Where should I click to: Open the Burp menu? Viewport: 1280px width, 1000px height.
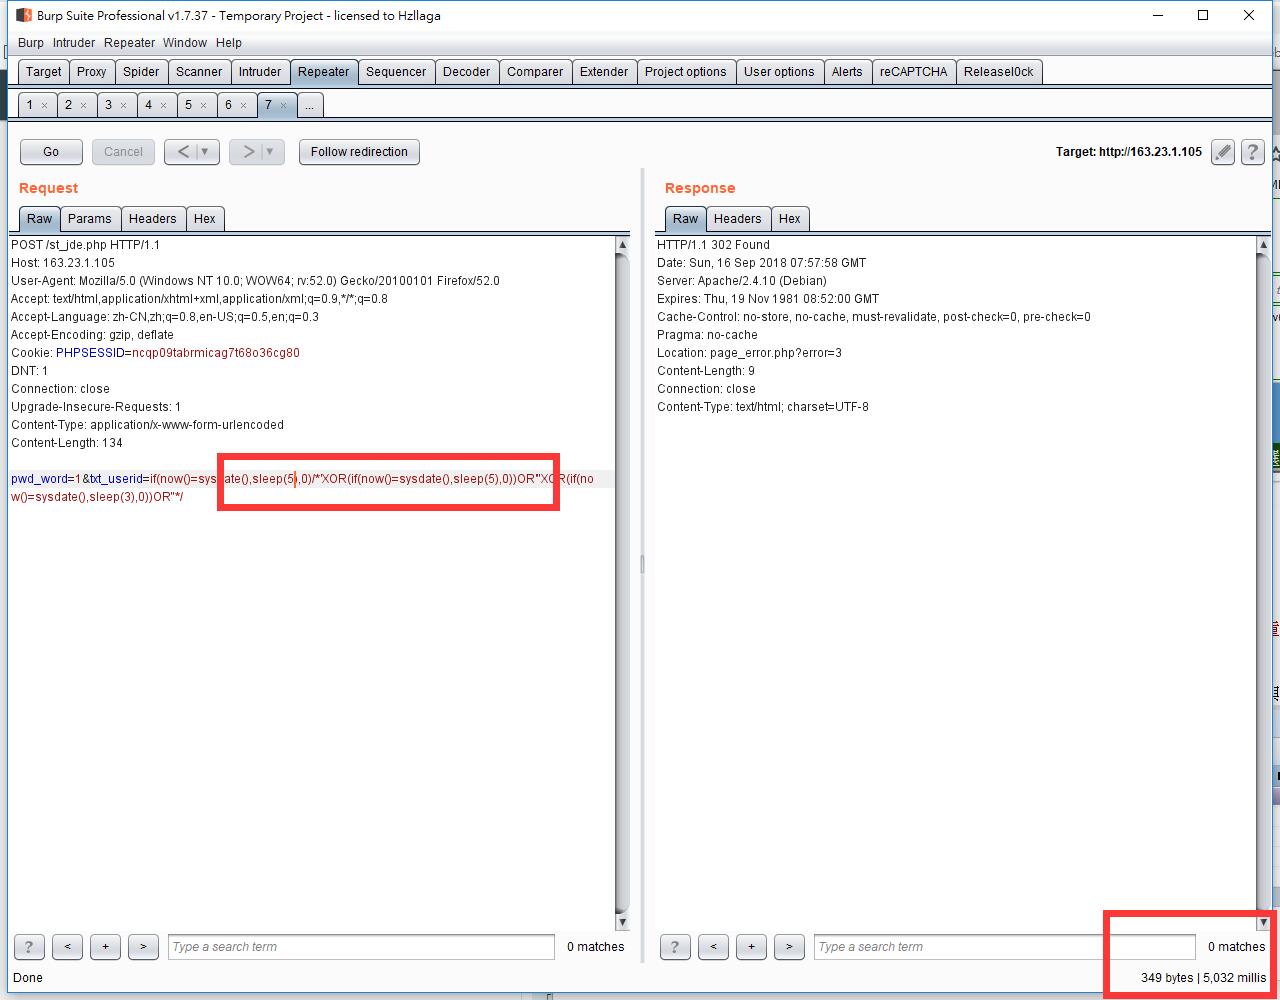coord(31,43)
